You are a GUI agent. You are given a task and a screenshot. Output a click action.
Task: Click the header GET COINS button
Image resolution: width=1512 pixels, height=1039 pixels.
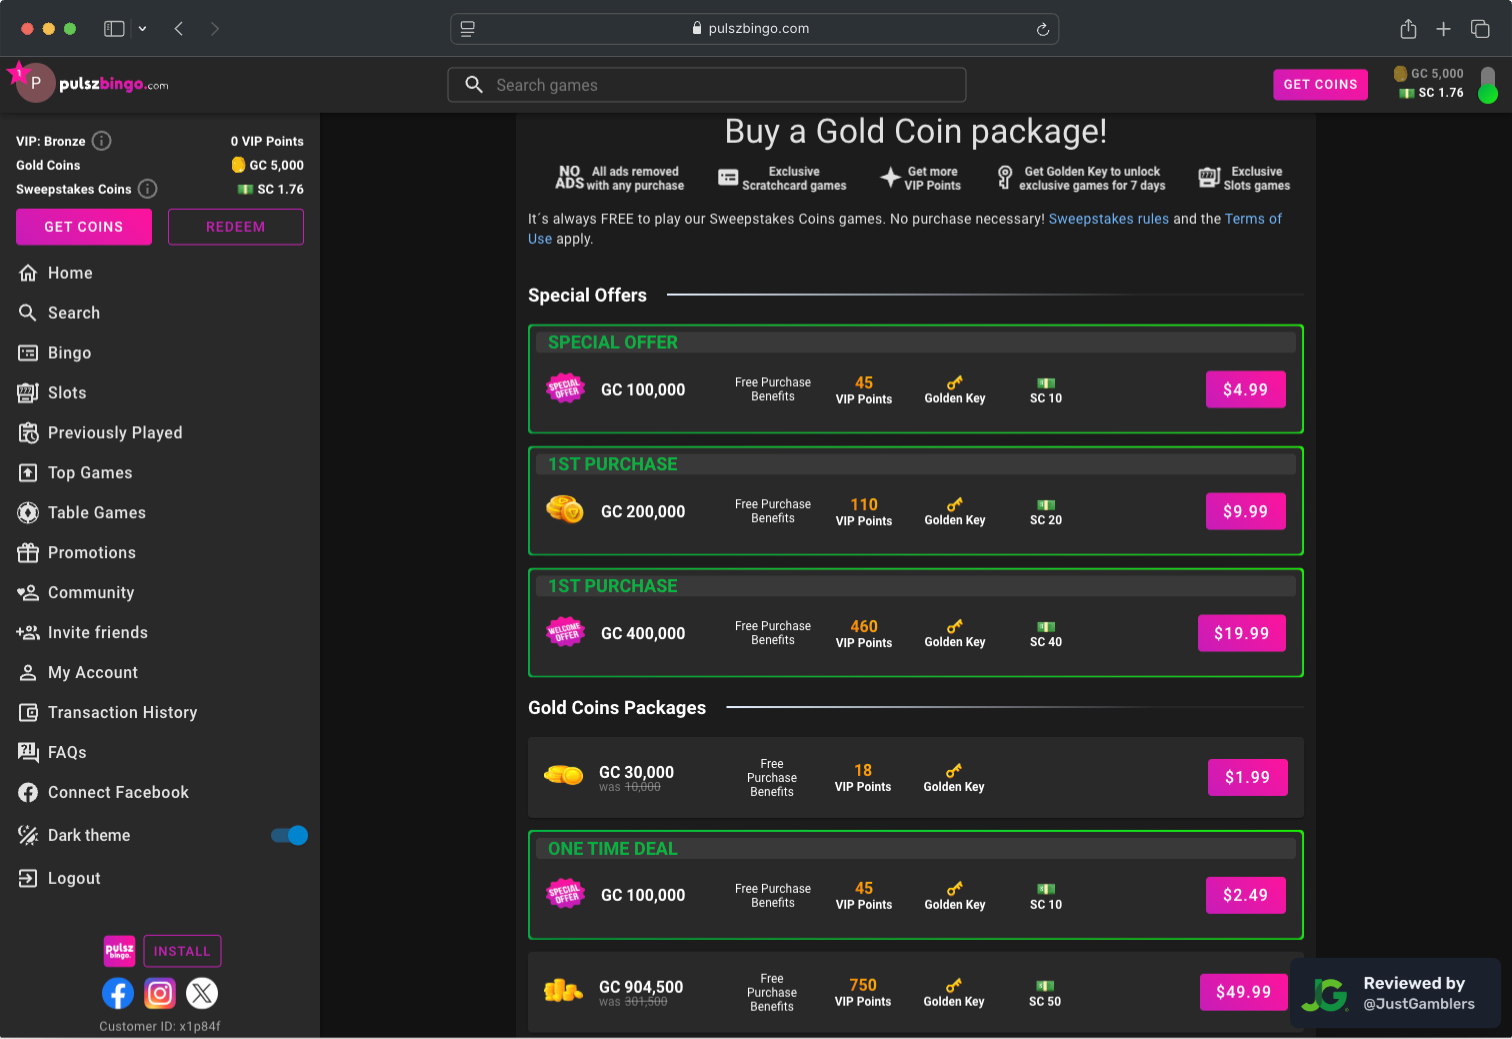click(1320, 85)
